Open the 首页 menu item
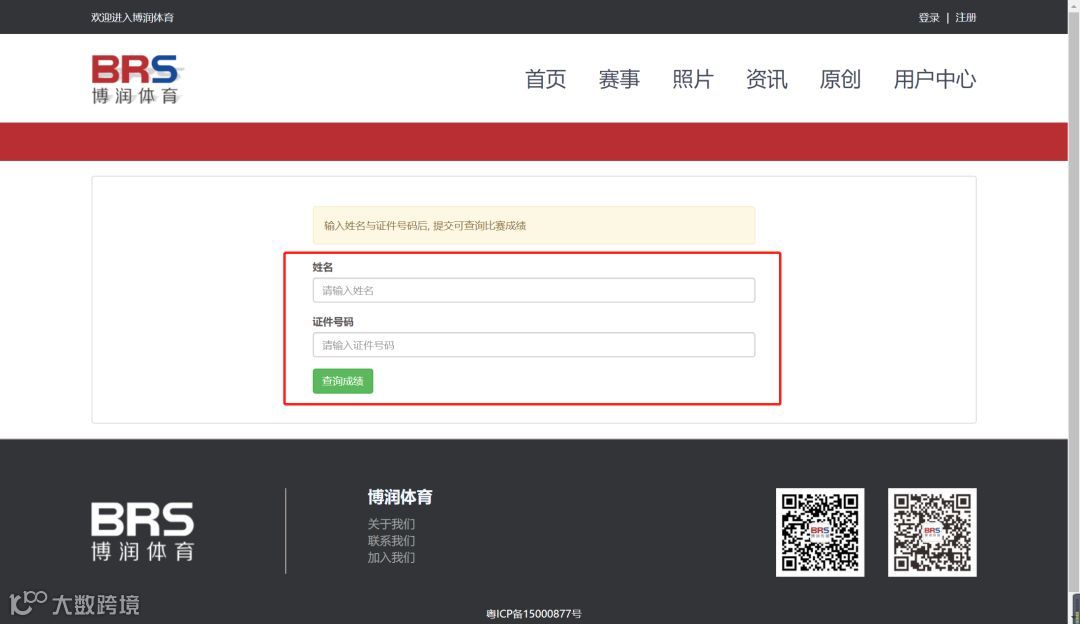The width and height of the screenshot is (1080, 624). point(546,79)
